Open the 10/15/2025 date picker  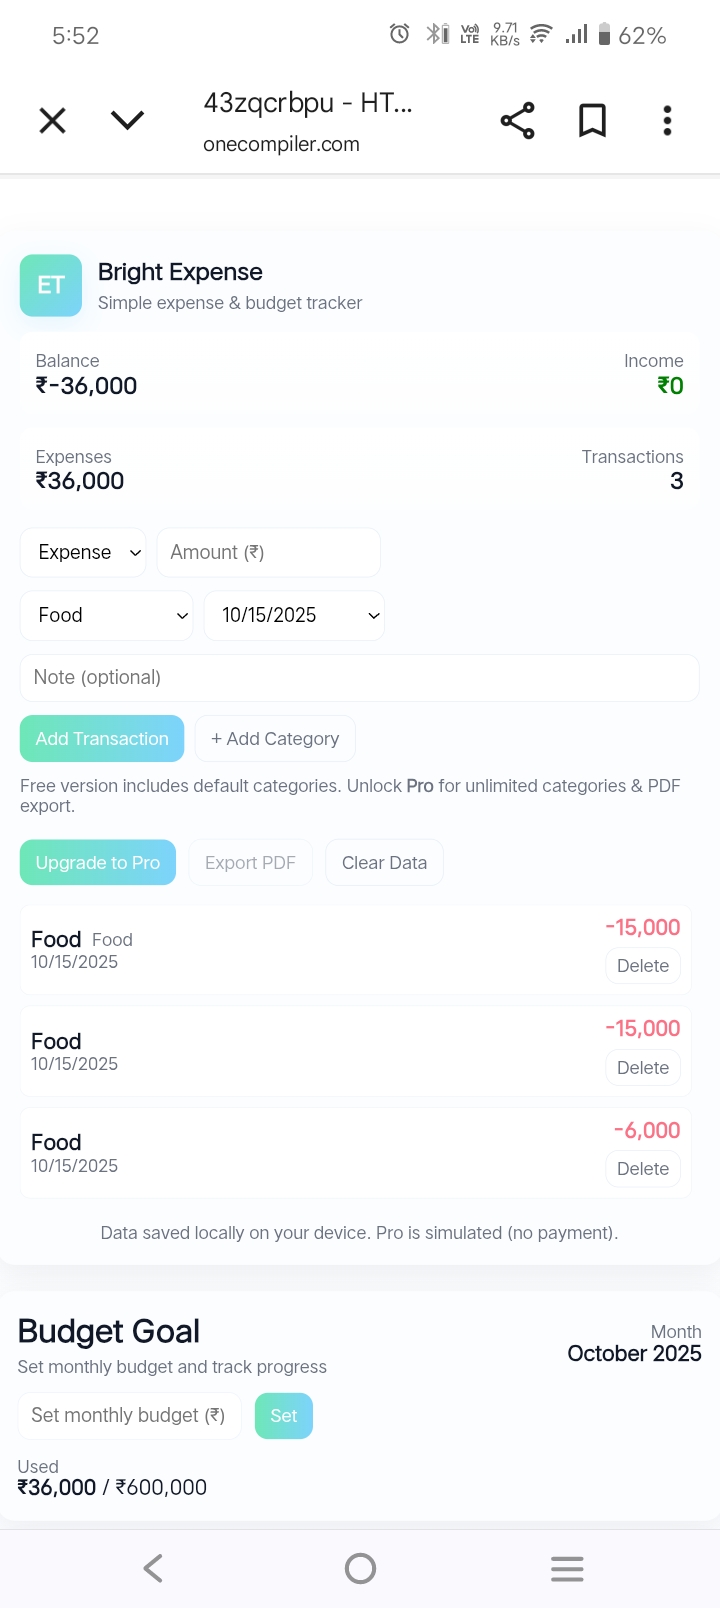294,615
